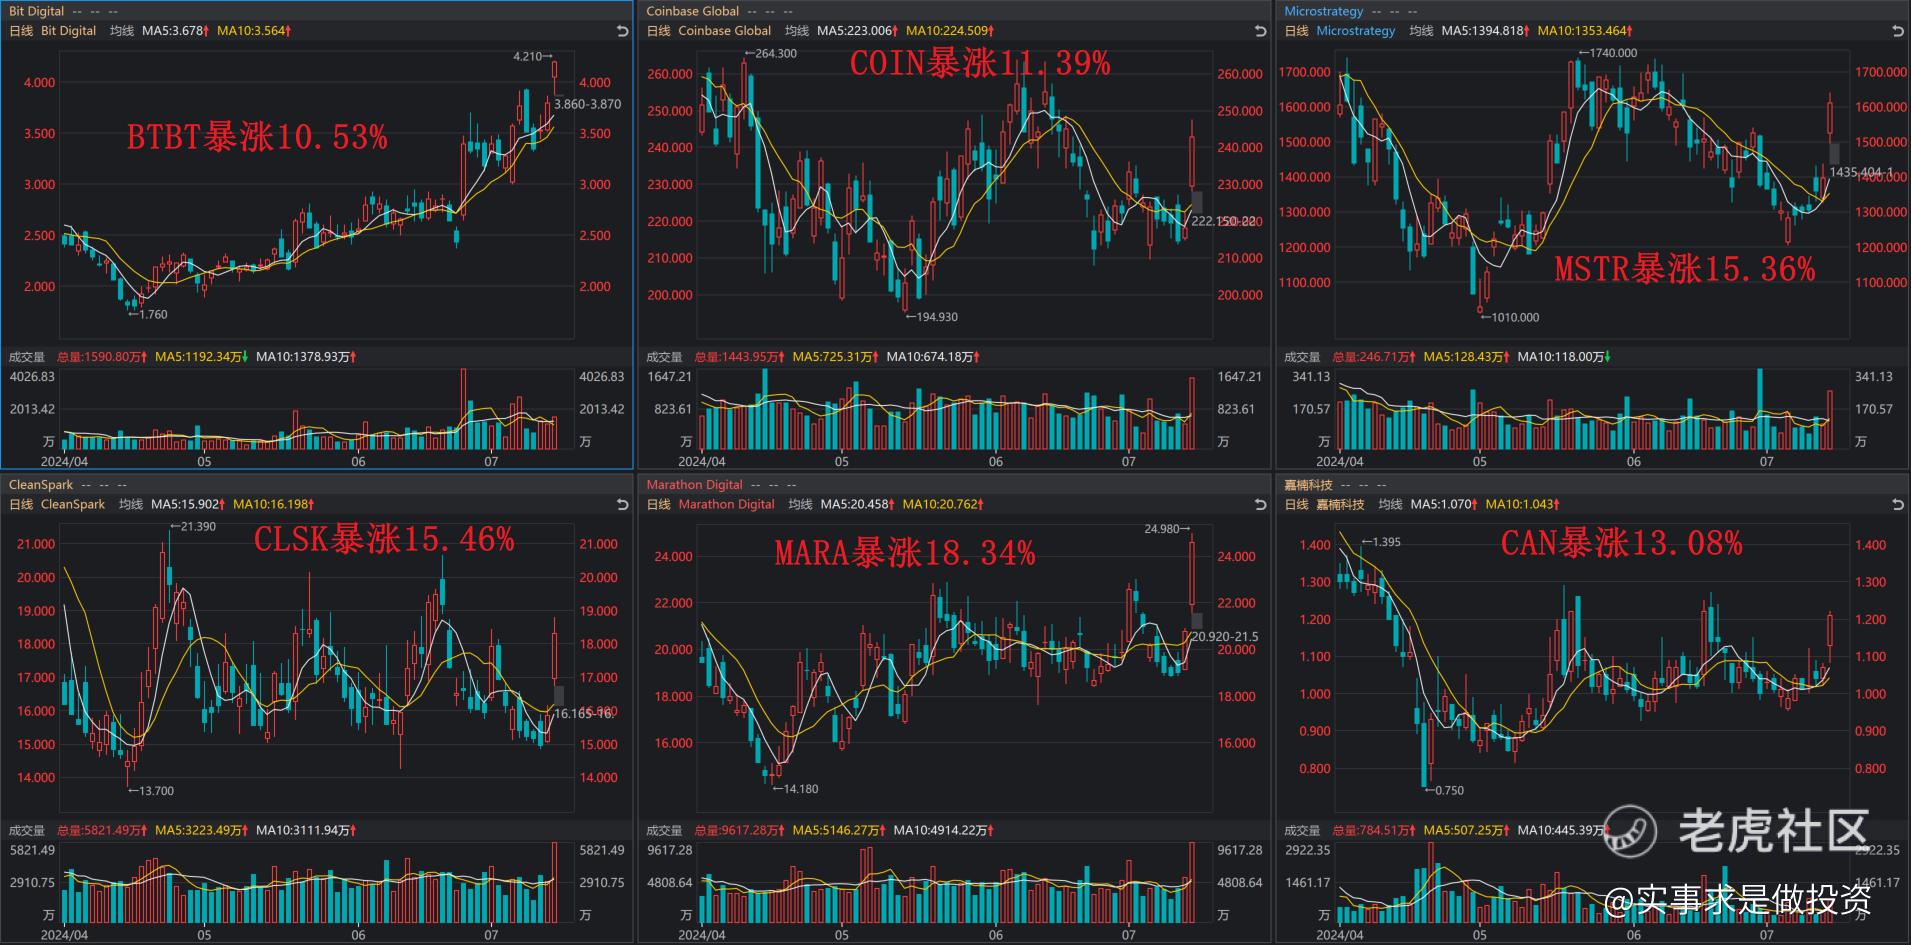
Task: Select the 成交量 label under the Marathon Digital chart
Action: [665, 831]
